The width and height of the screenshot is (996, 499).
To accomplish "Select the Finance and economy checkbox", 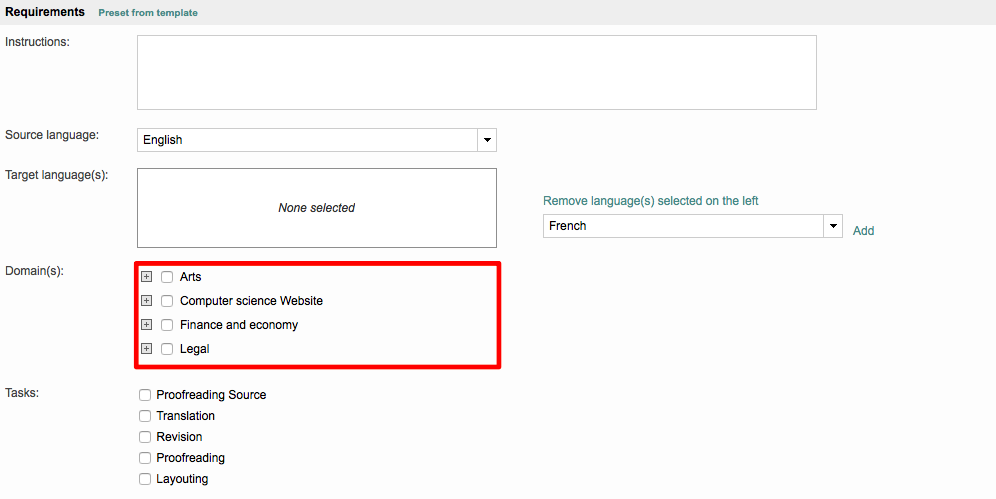I will 167,325.
